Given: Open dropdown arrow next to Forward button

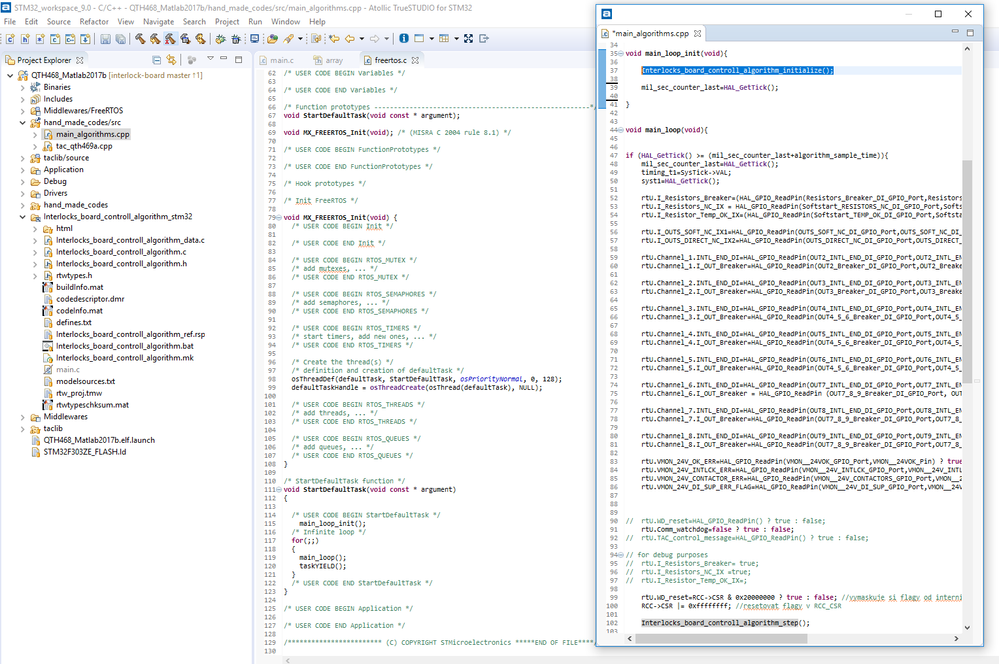Looking at the screenshot, I should tap(386, 39).
